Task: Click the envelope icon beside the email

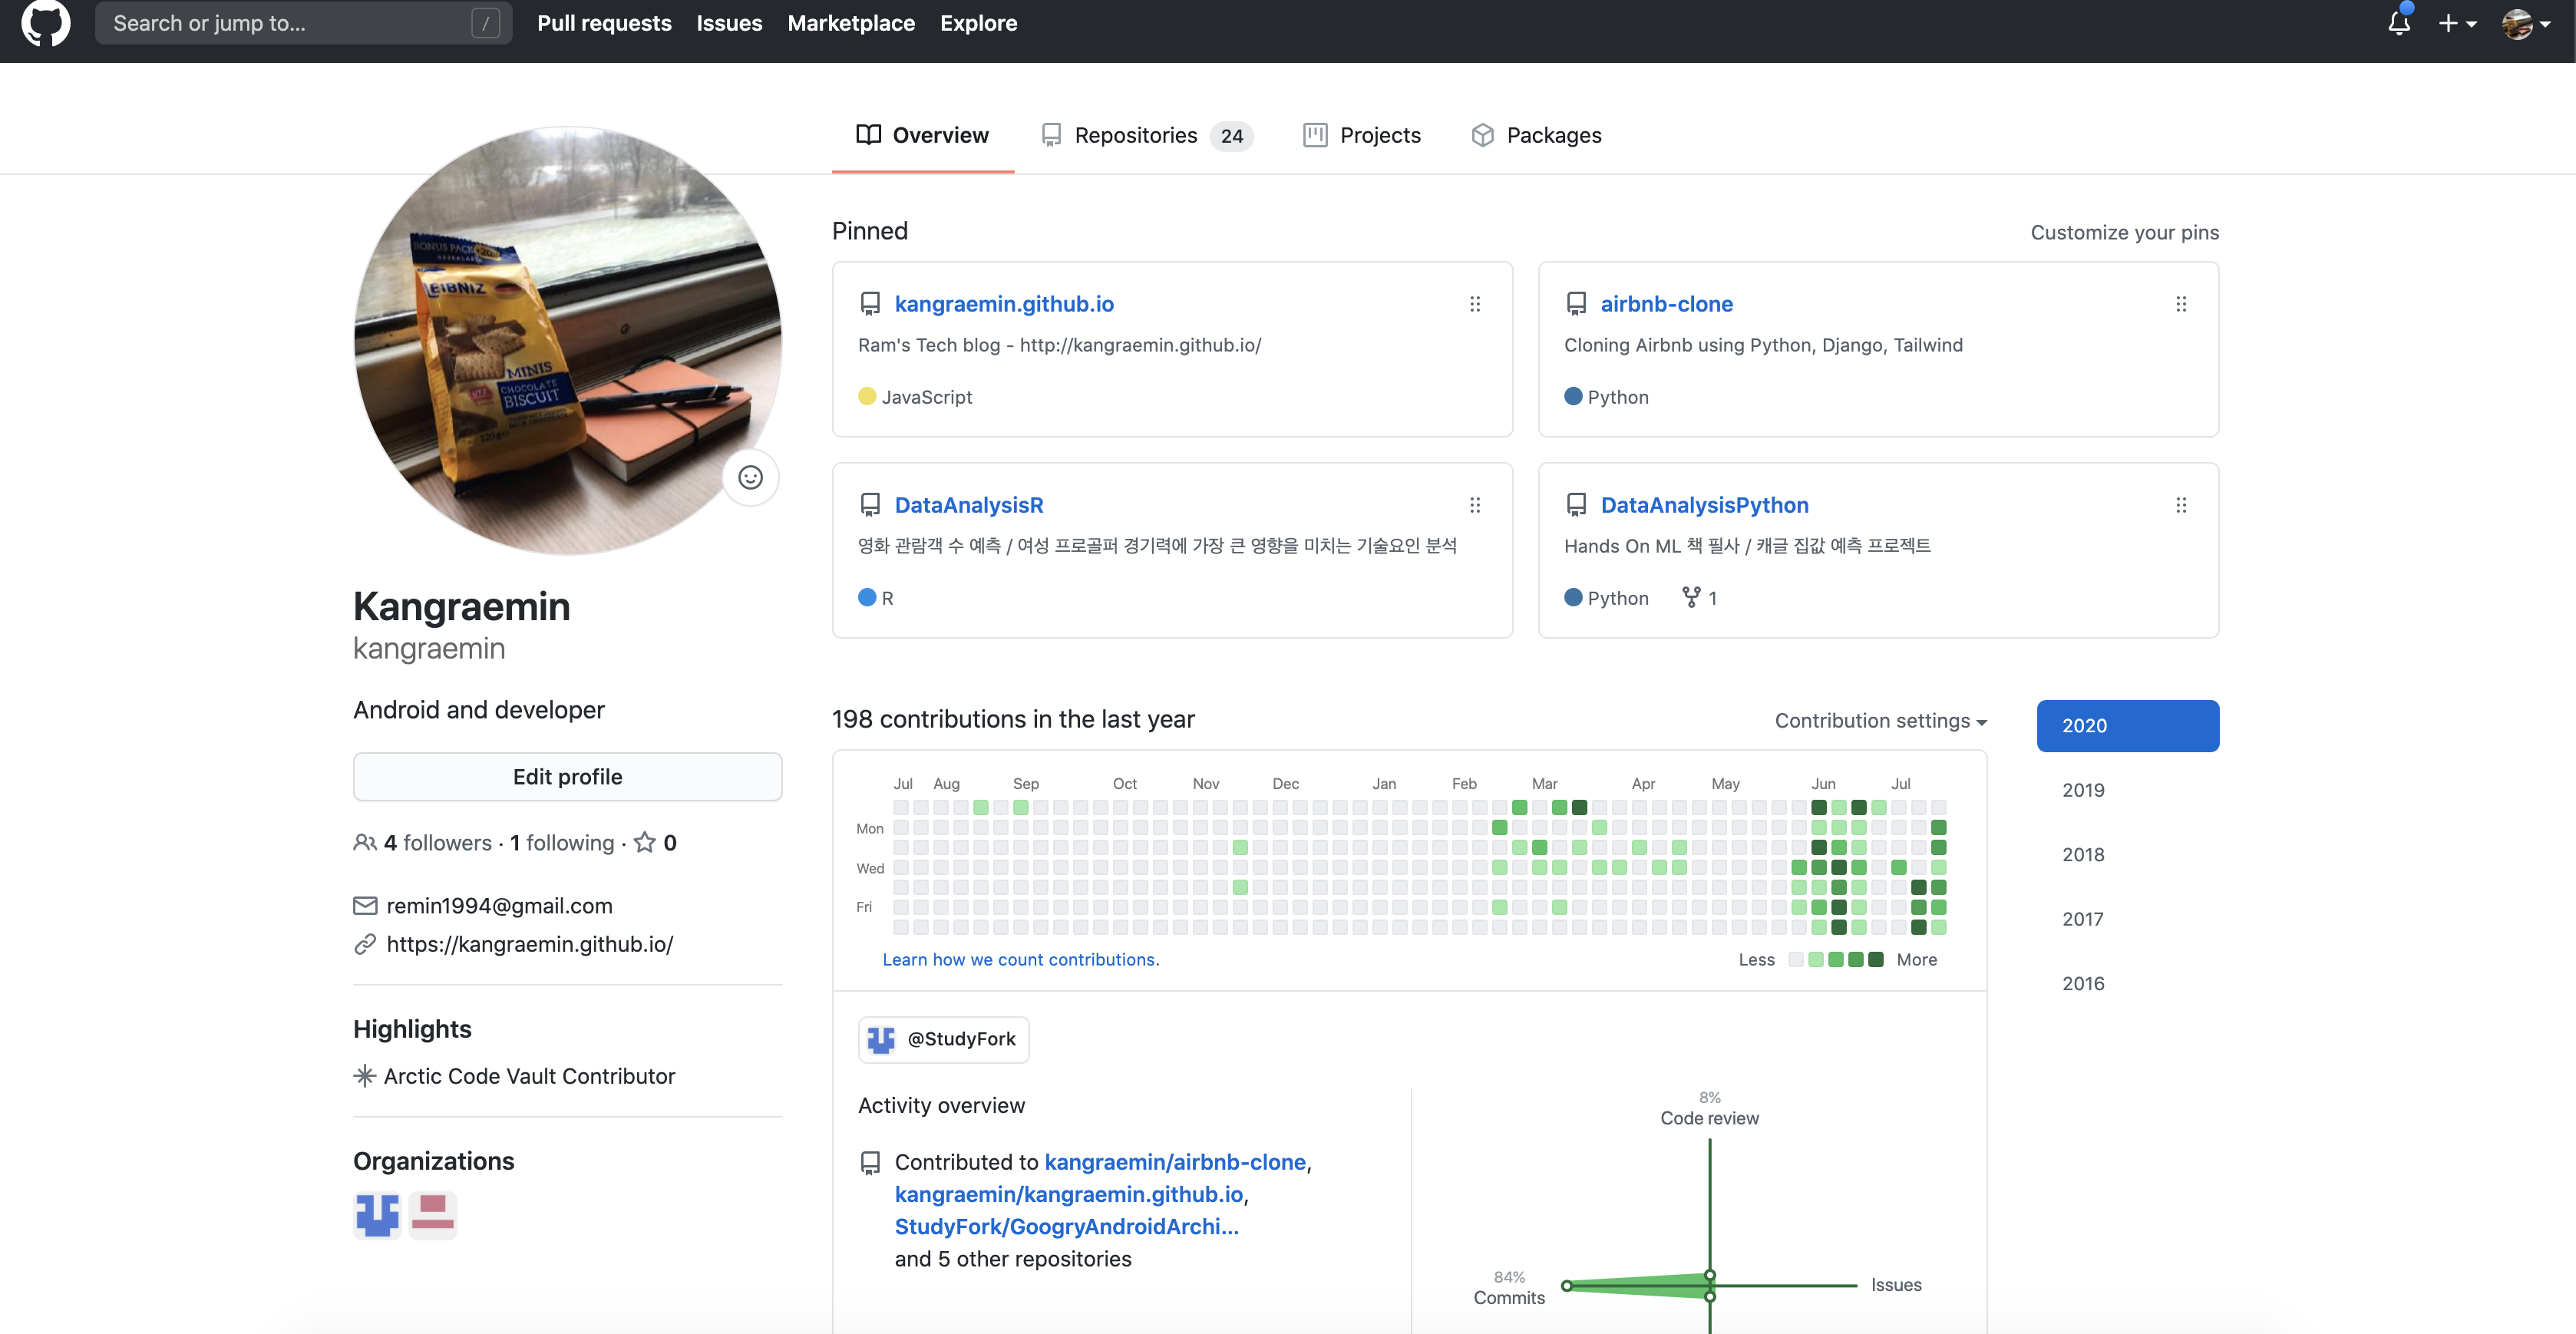Action: (x=365, y=906)
